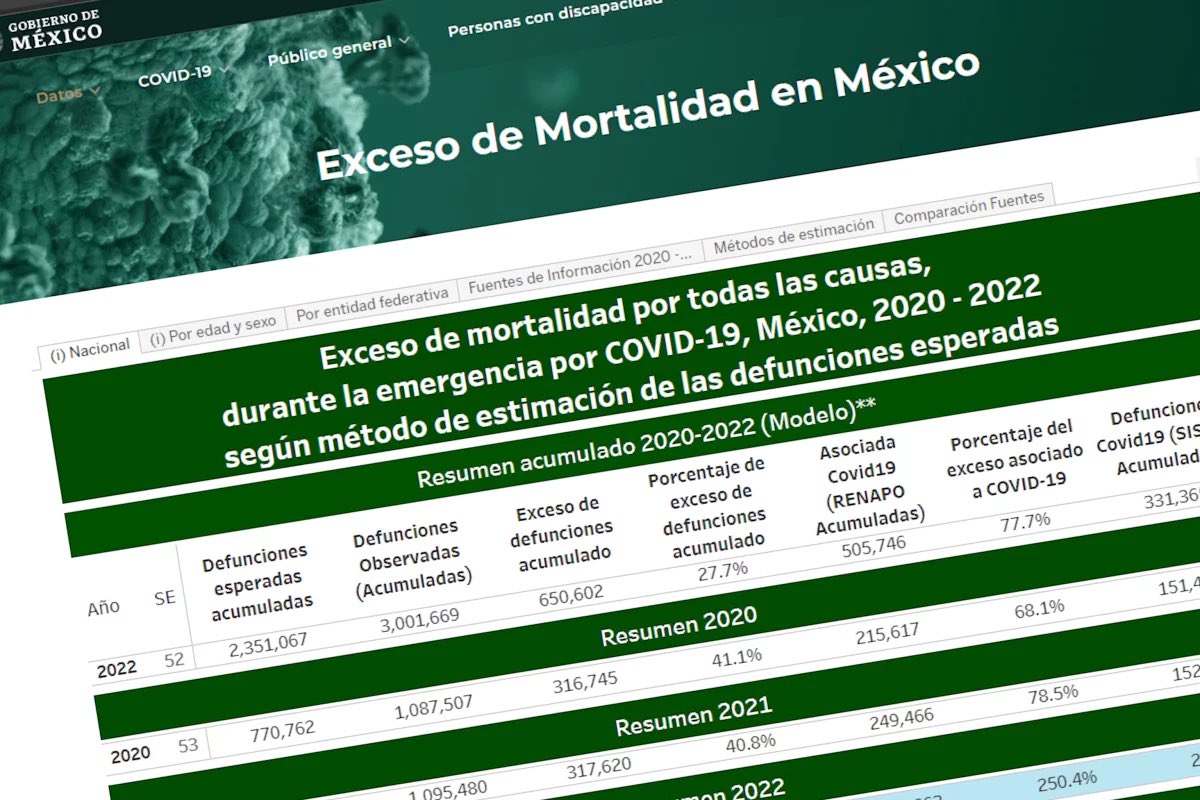1200x800 pixels.
Task: Click the value 650,602
Action: point(569,594)
